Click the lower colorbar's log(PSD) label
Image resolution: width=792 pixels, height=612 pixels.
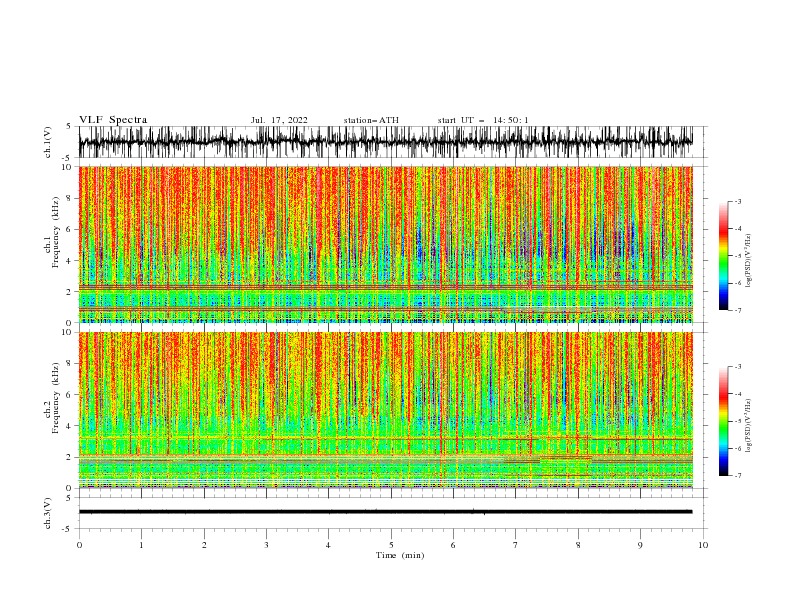[x=748, y=426]
